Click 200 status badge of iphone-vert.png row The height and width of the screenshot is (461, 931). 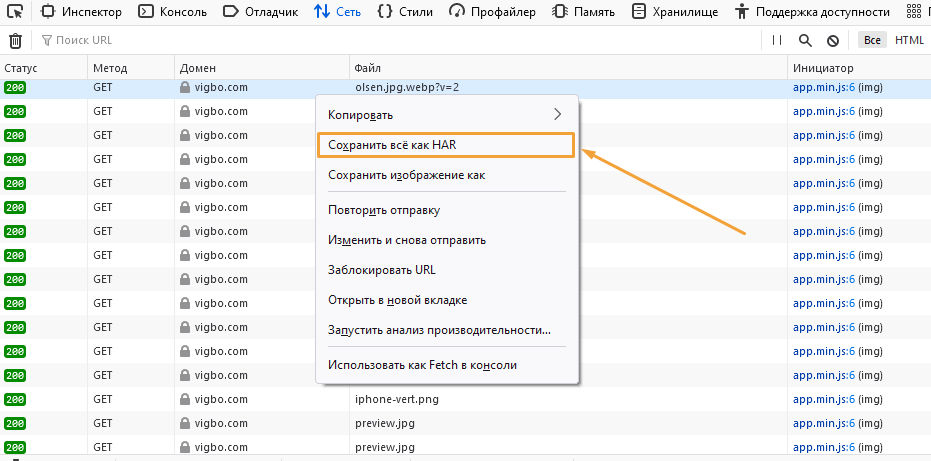[15, 399]
